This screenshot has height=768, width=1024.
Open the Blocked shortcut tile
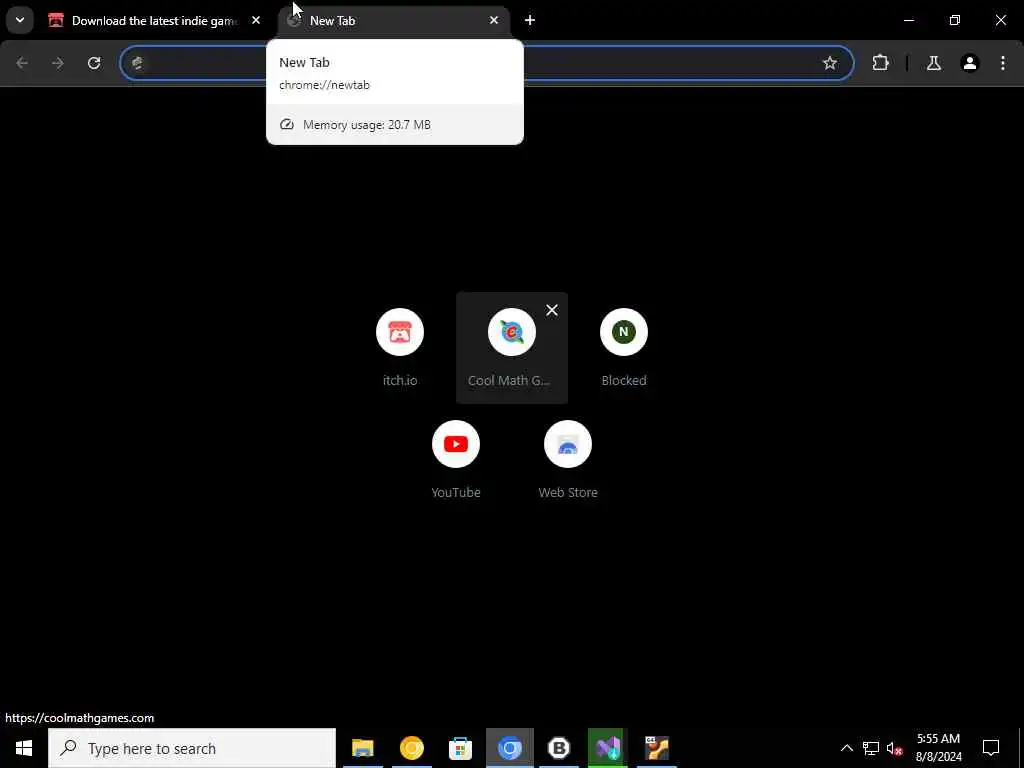[624, 347]
